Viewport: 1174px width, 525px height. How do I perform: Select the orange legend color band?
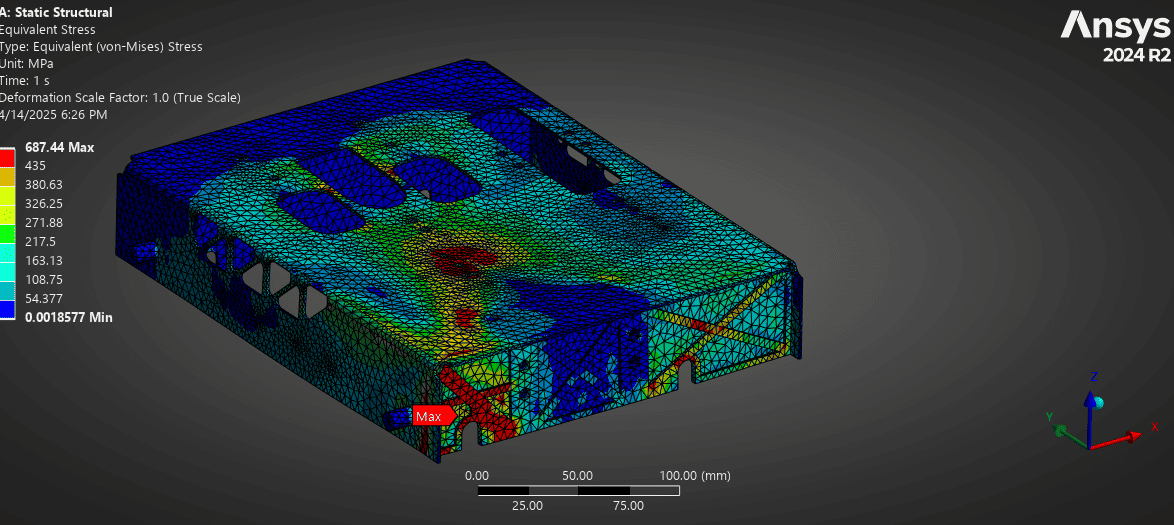(x=7, y=175)
